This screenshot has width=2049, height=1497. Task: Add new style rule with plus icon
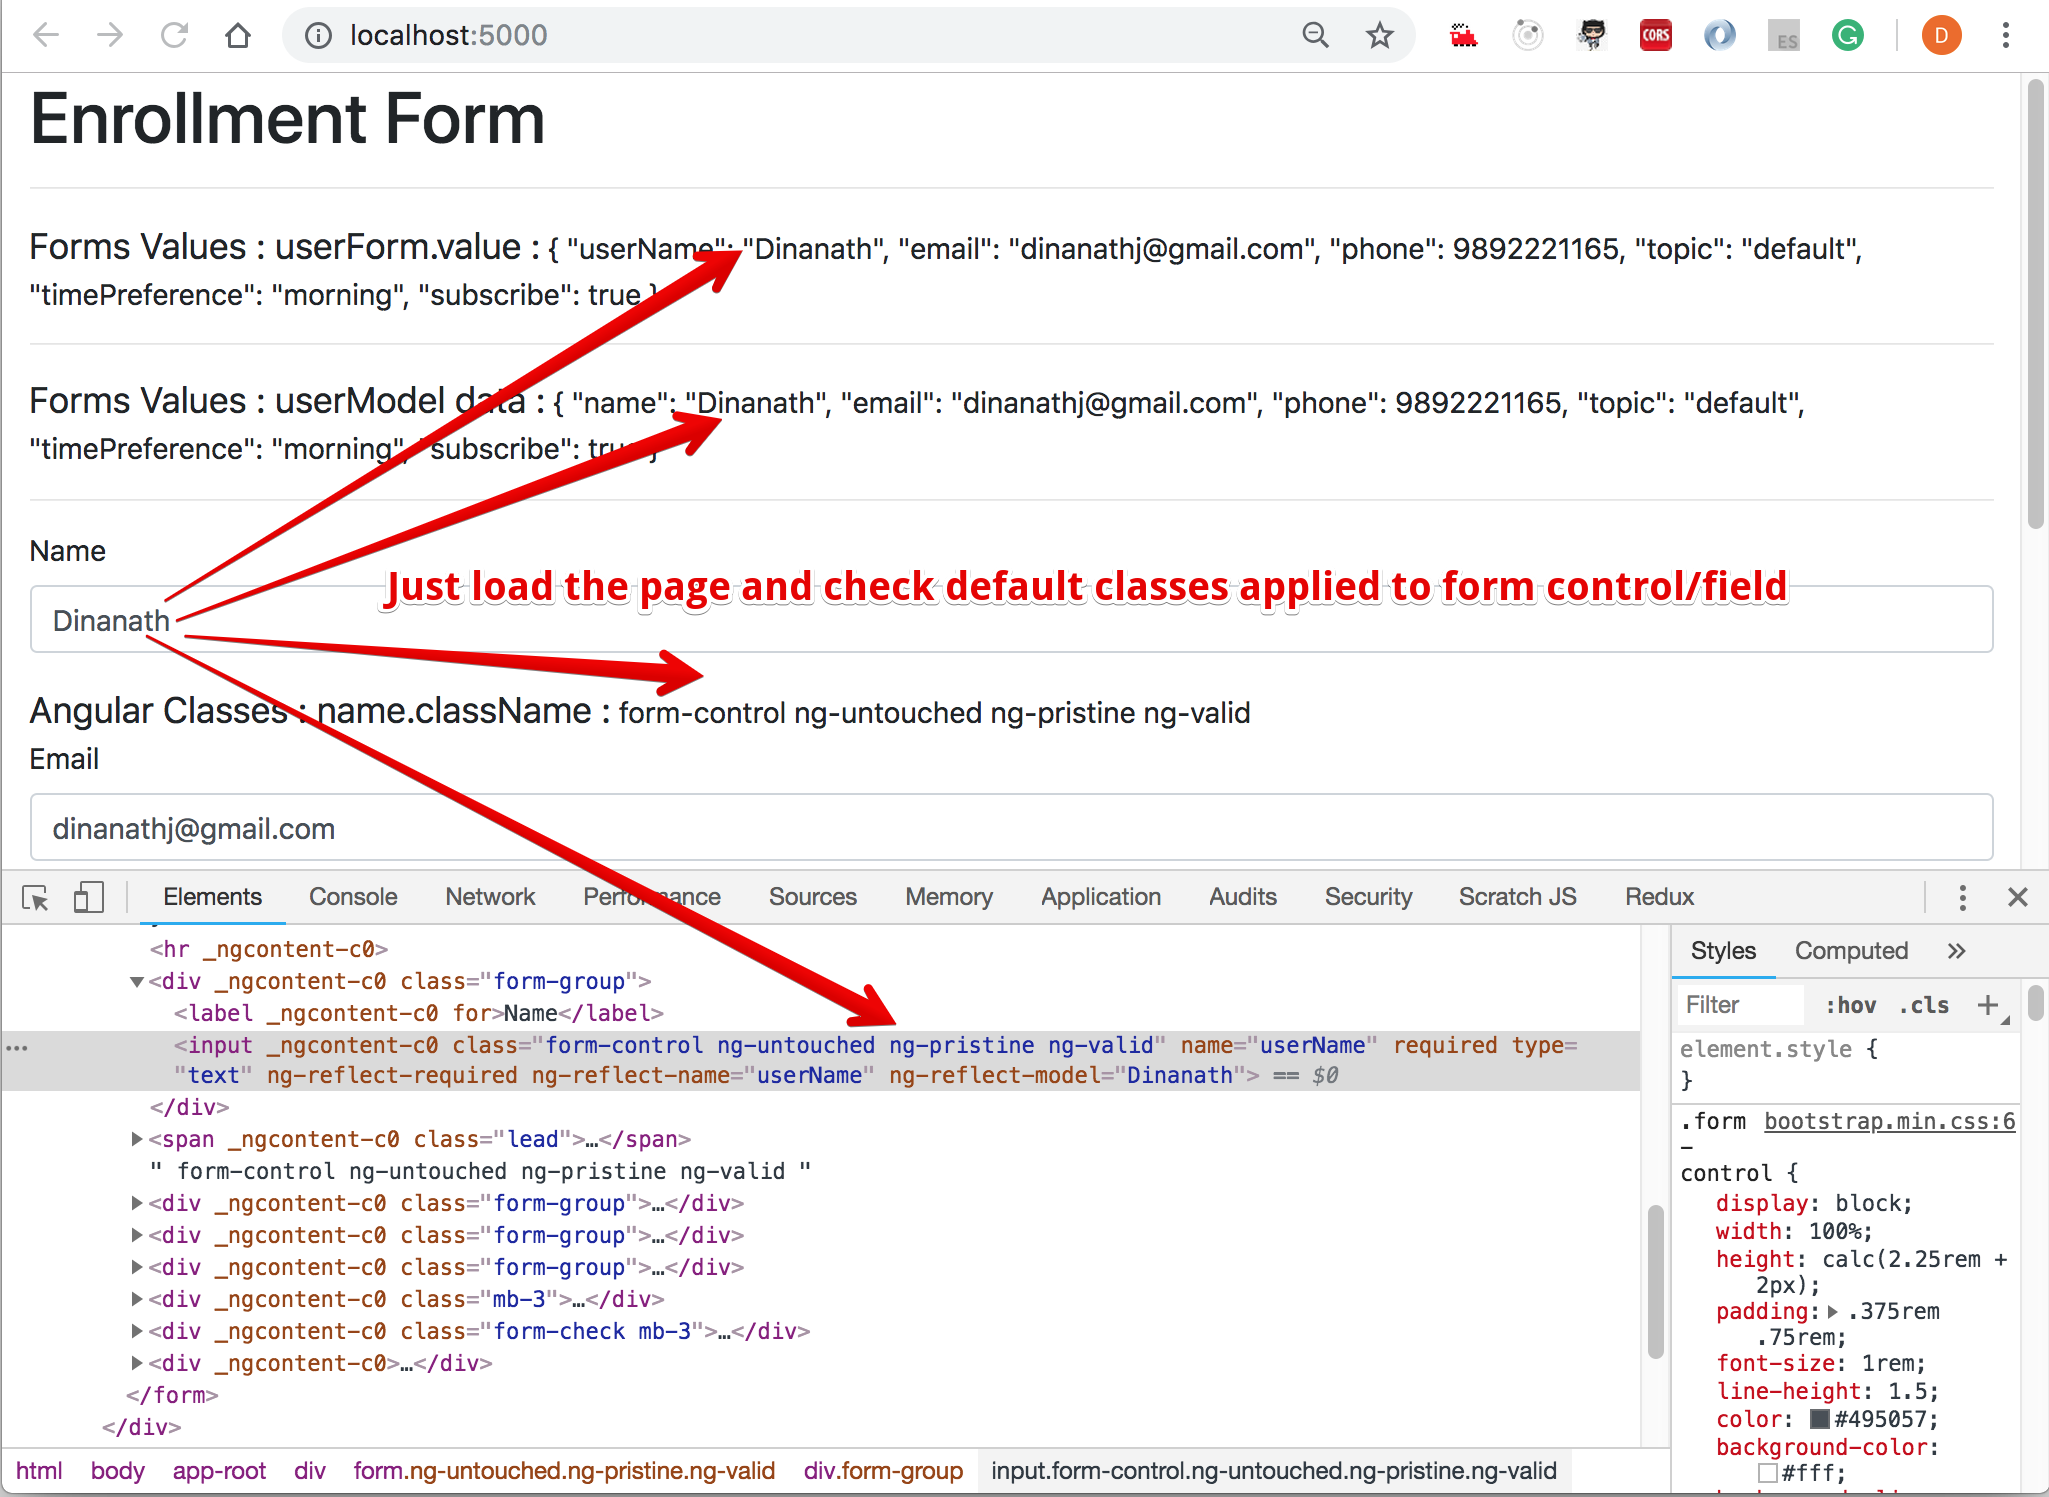click(x=1988, y=1005)
